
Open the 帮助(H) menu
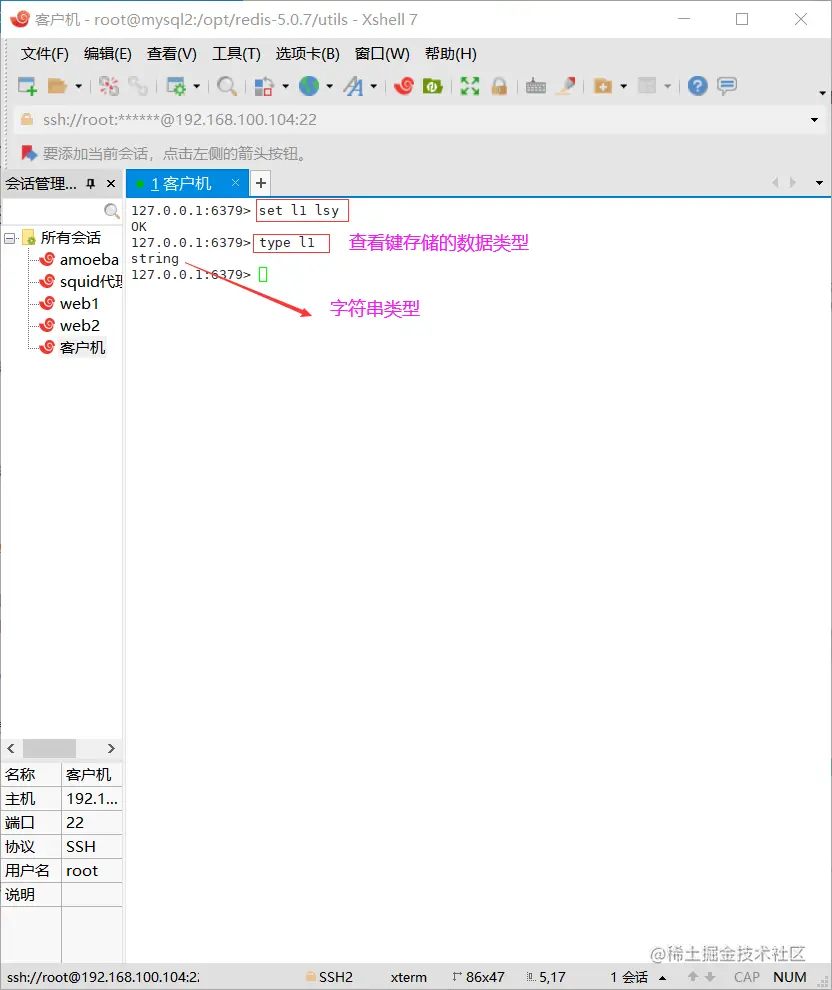tap(451, 54)
